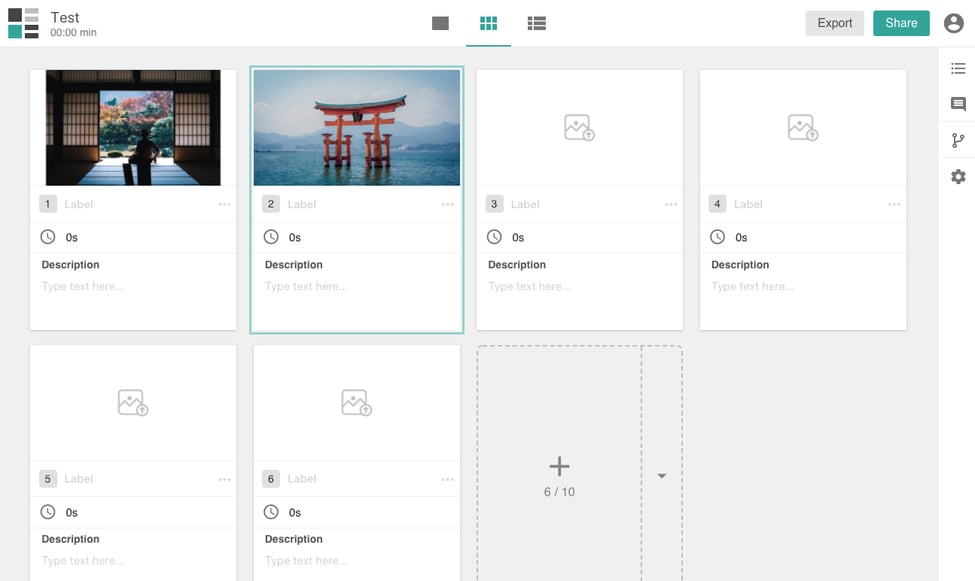Open the shot list panel in the sidebar

[957, 68]
